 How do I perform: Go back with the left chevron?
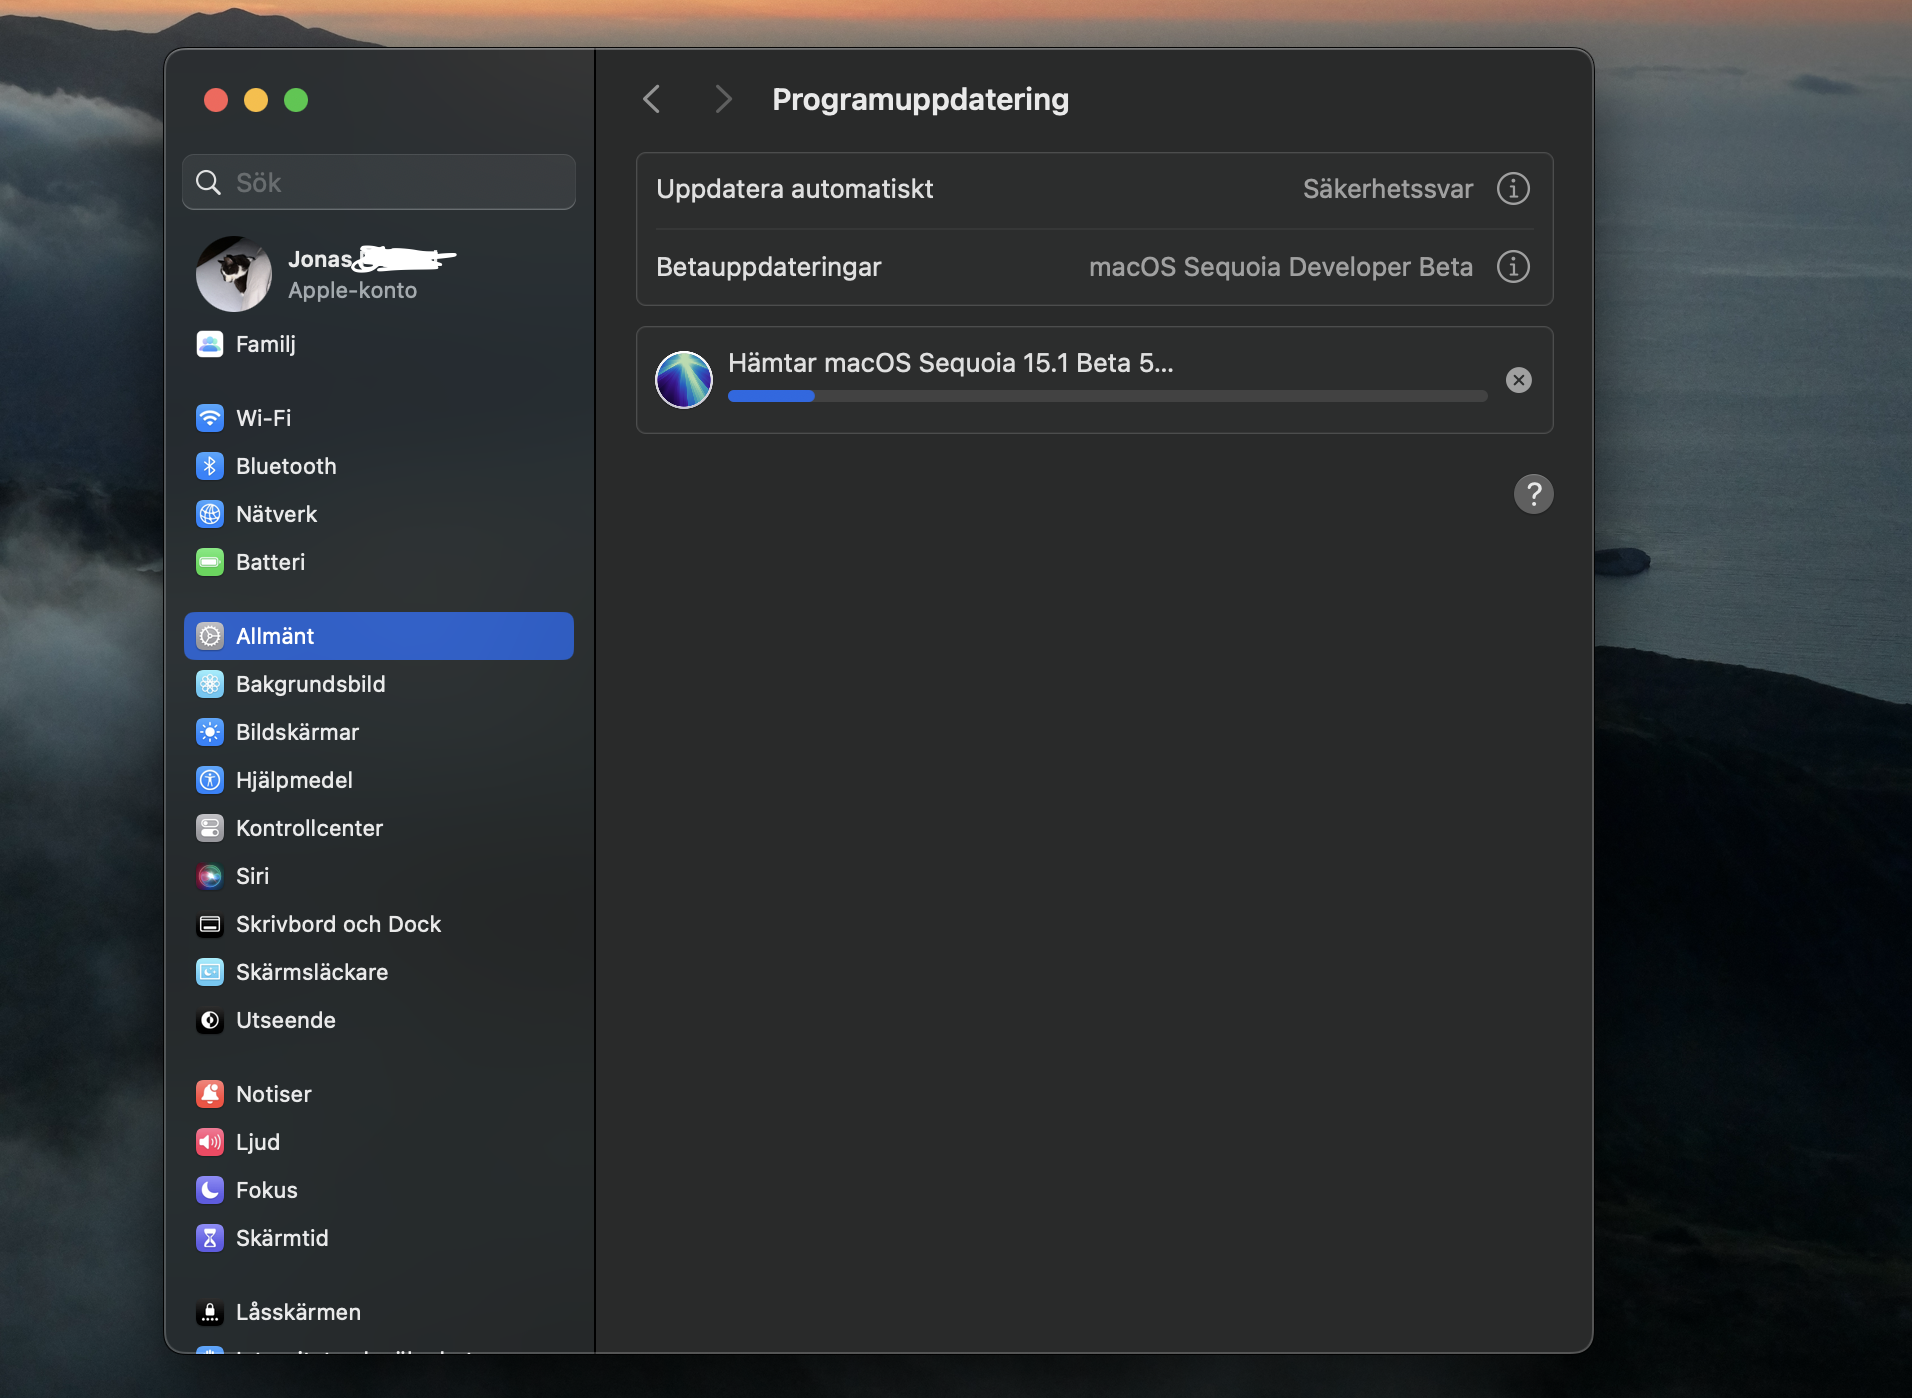652,99
